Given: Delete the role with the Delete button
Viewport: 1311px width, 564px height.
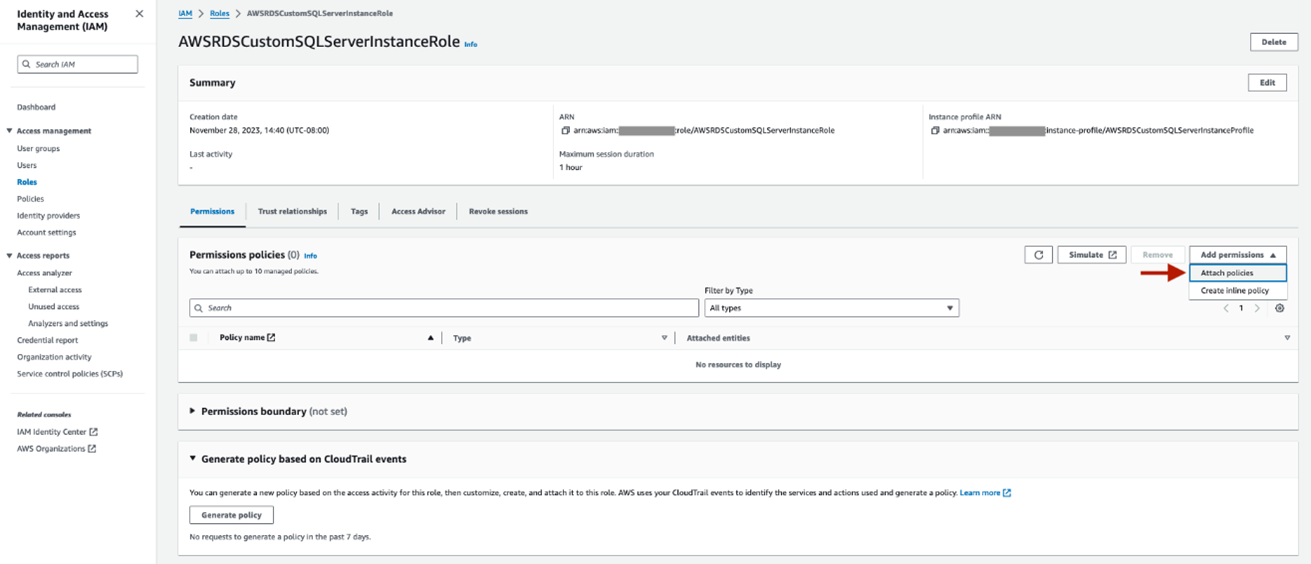Looking at the screenshot, I should (x=1273, y=42).
